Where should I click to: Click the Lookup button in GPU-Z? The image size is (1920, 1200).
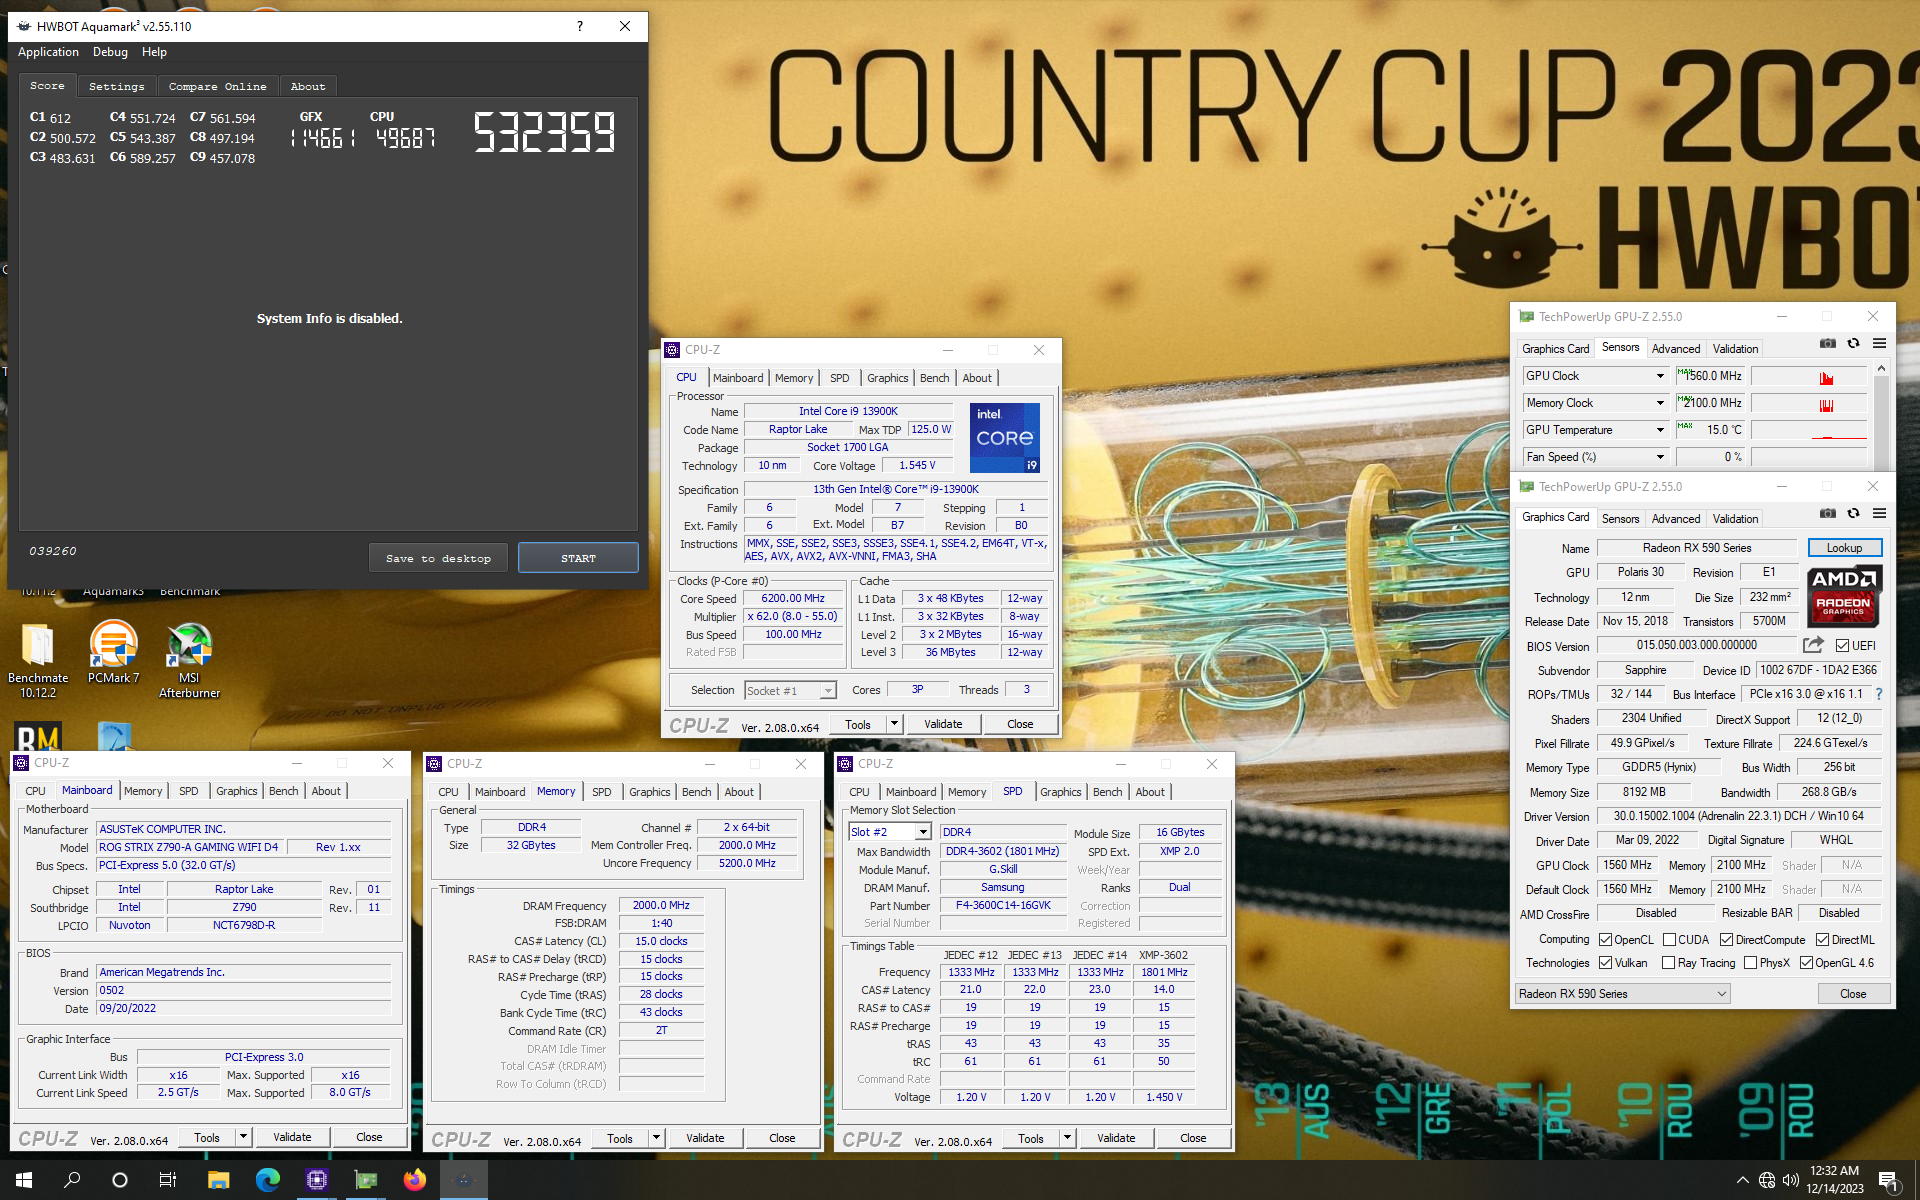[1844, 548]
